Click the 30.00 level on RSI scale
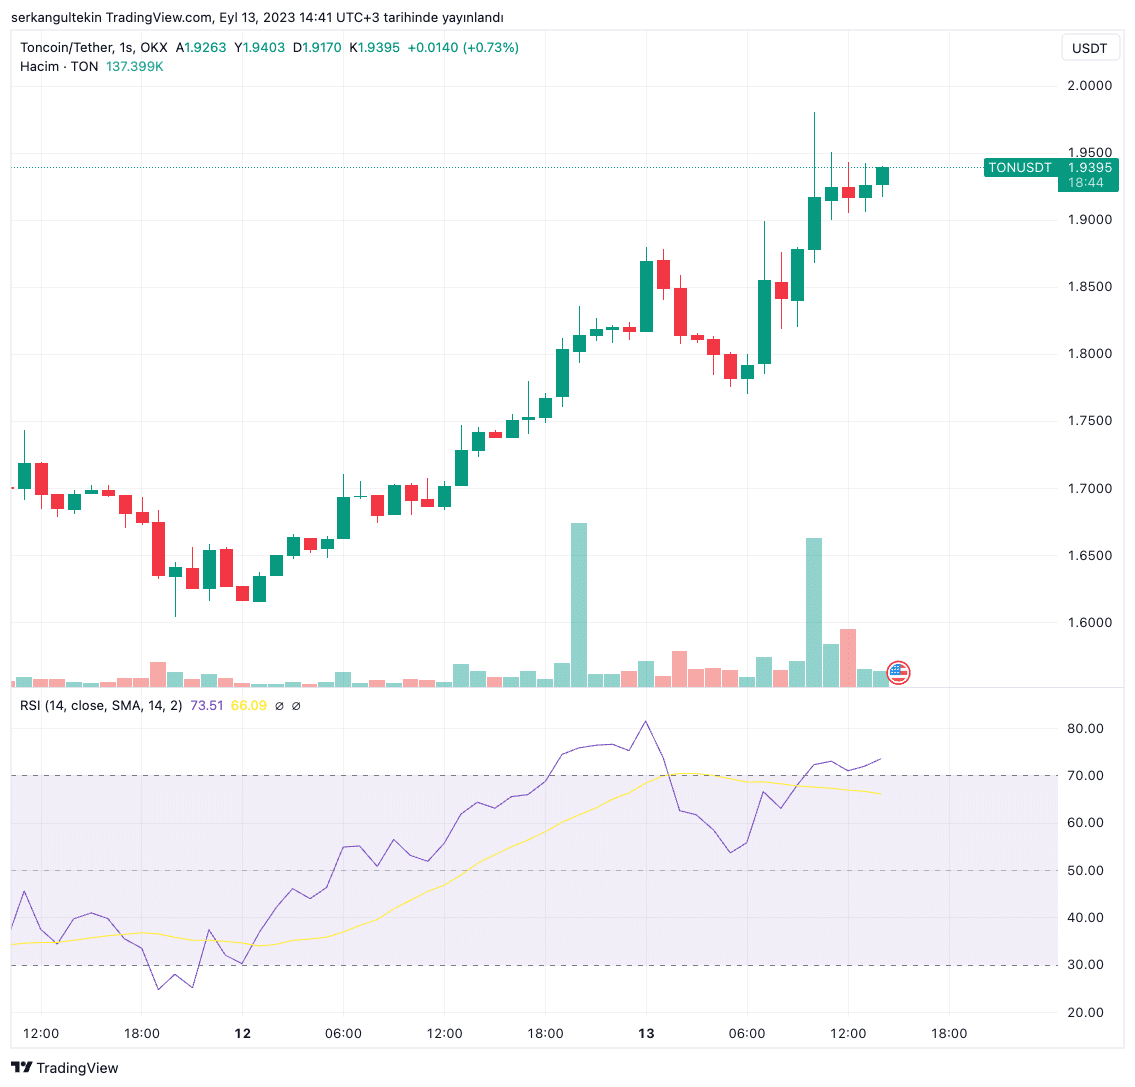1135x1087 pixels. (1085, 965)
